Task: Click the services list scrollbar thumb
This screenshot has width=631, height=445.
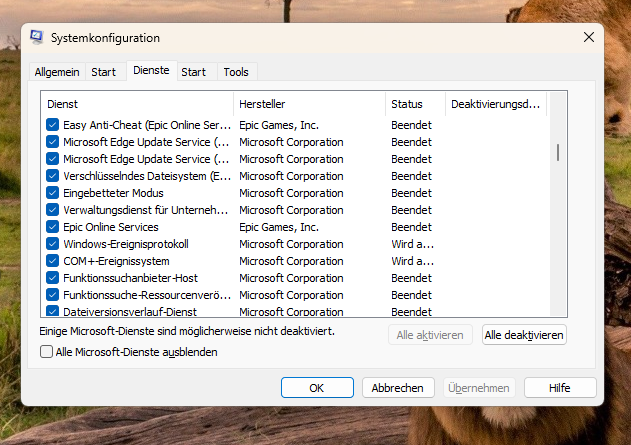Action: (x=558, y=152)
